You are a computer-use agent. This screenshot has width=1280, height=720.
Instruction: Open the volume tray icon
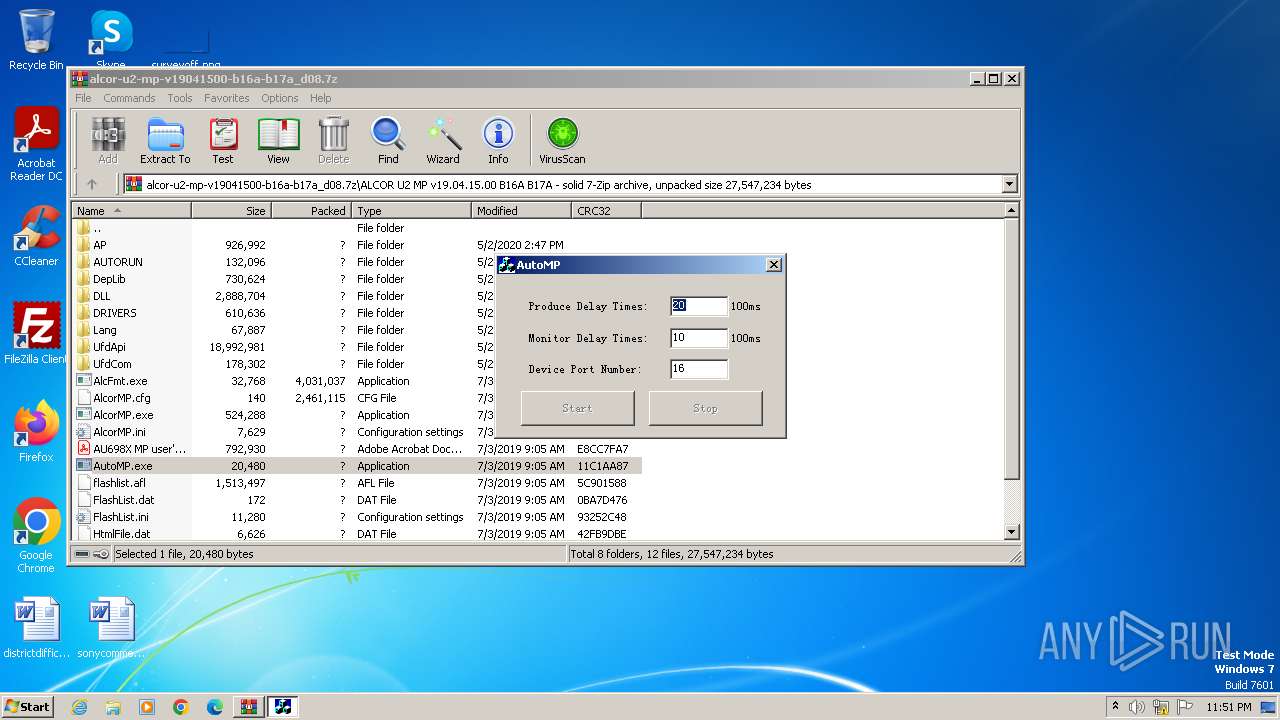pos(1136,707)
